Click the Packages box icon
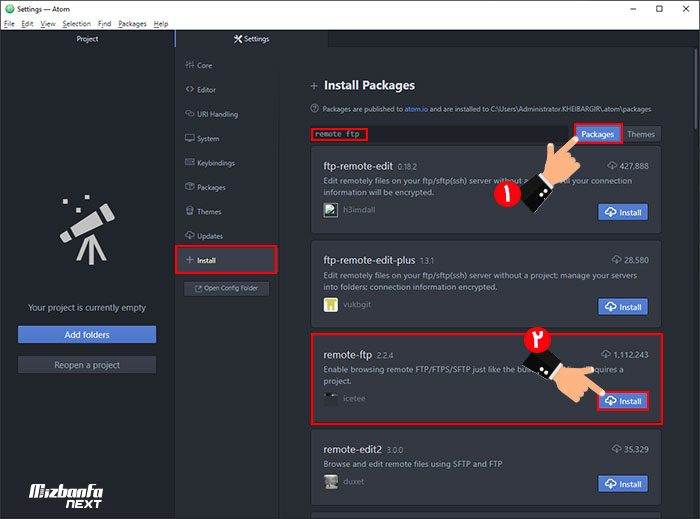Viewport: 700px width, 519px height. (190, 187)
